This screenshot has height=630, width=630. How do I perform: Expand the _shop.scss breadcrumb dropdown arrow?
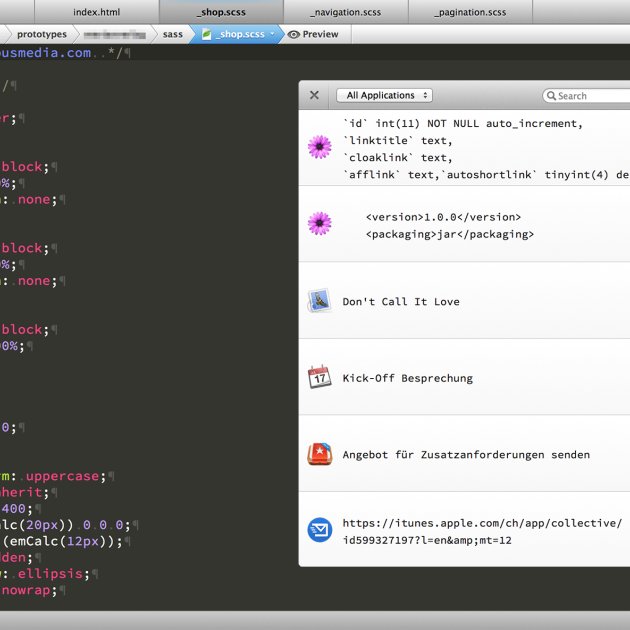click(x=272, y=34)
